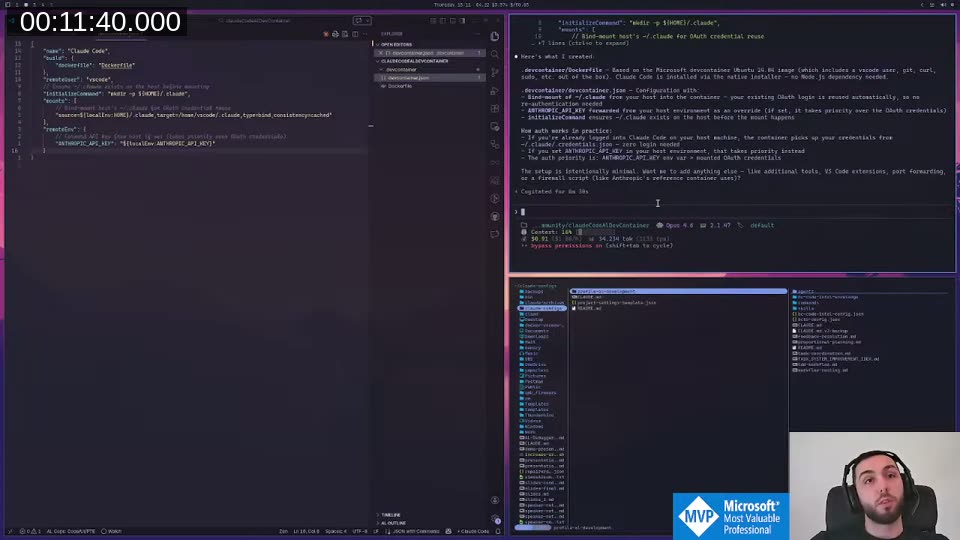Open the Remote Explorer icon in the activity bar
This screenshot has height=540, width=960.
tap(495, 127)
